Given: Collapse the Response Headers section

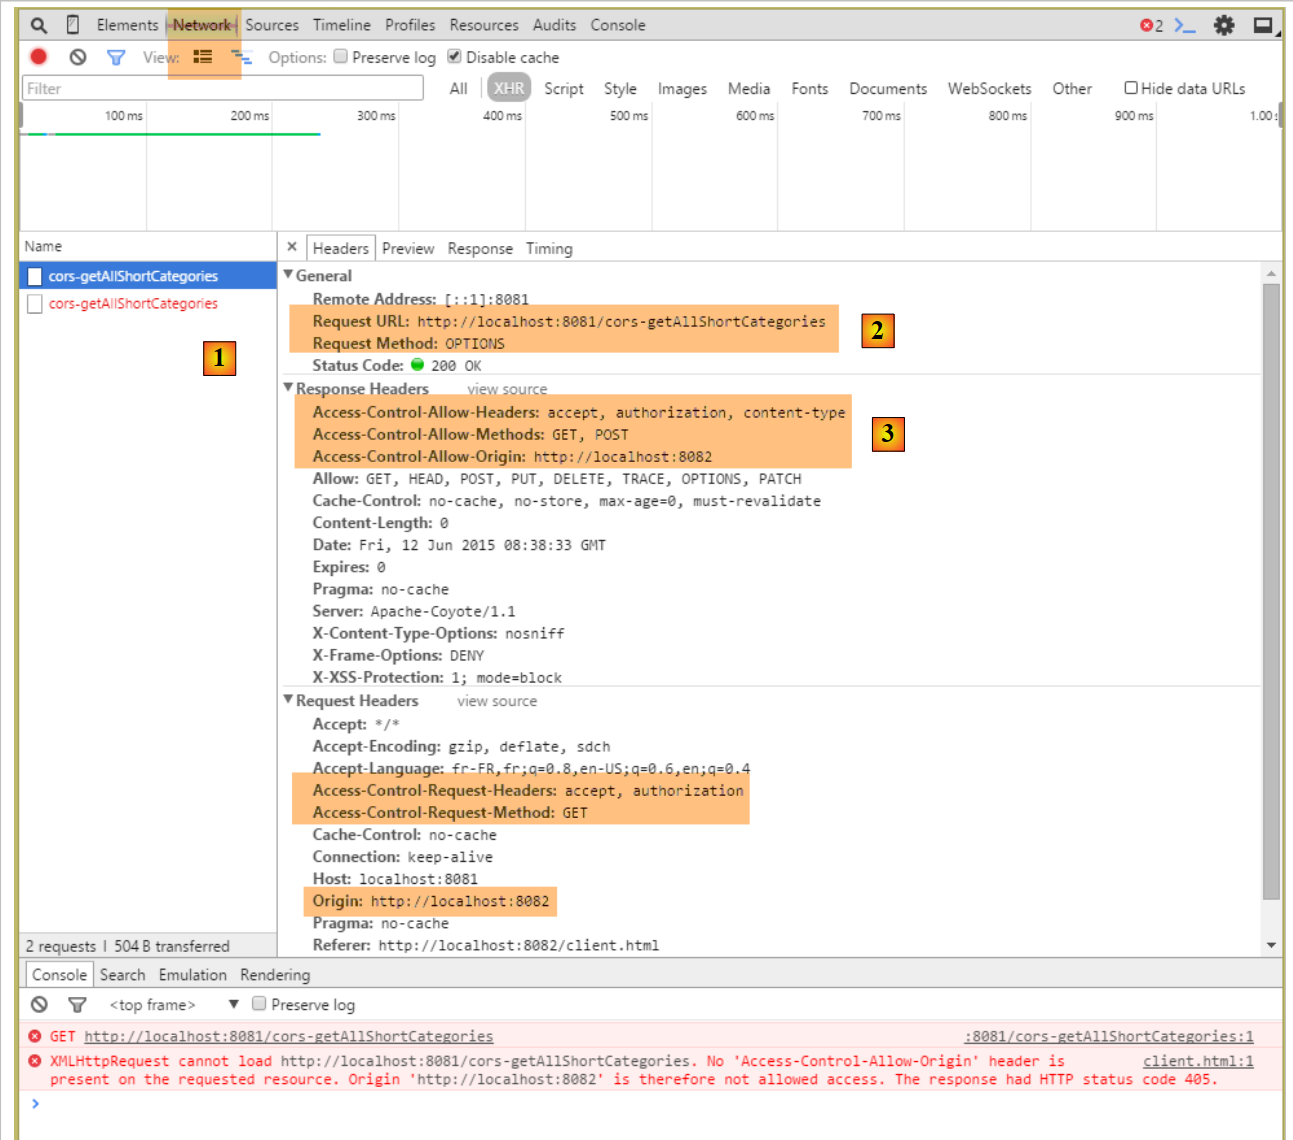Looking at the screenshot, I should point(289,388).
